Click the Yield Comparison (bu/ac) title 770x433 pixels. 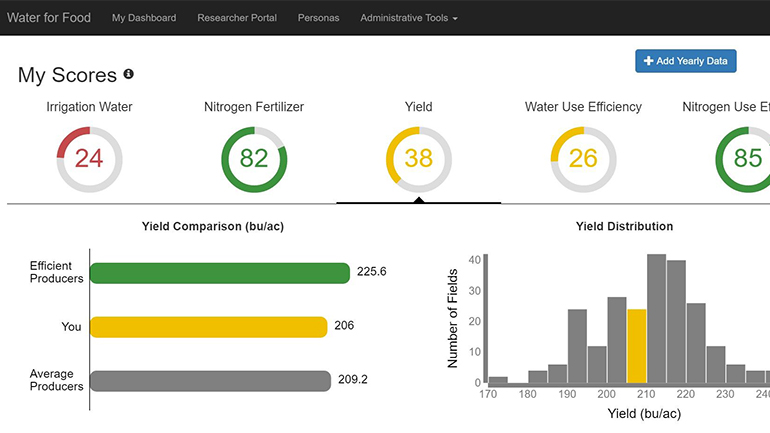(x=213, y=226)
